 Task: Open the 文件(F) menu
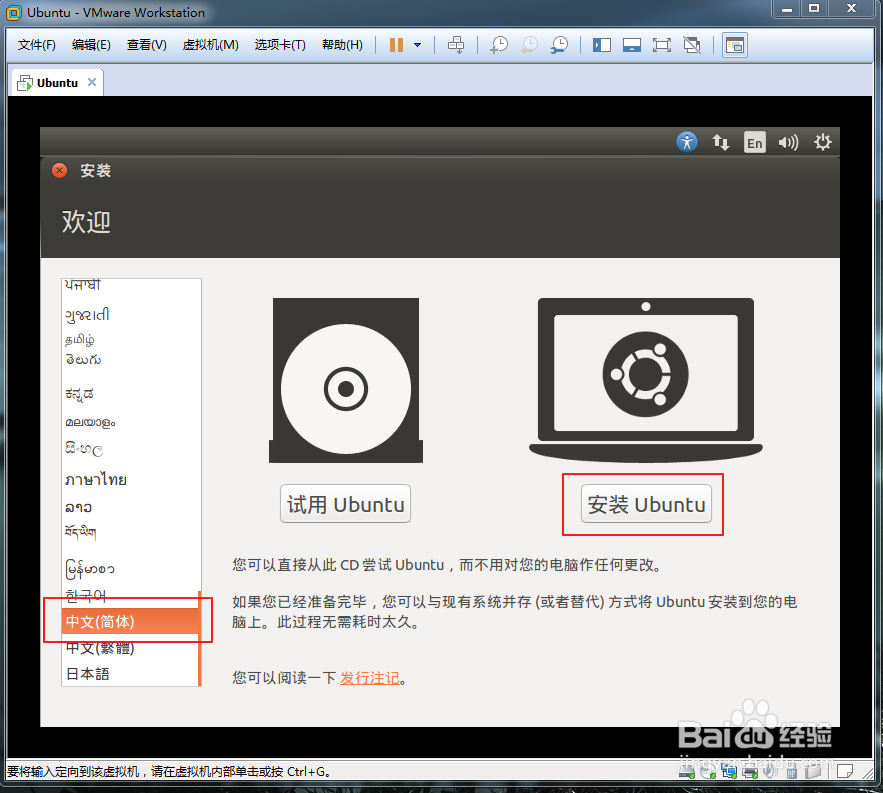point(37,45)
